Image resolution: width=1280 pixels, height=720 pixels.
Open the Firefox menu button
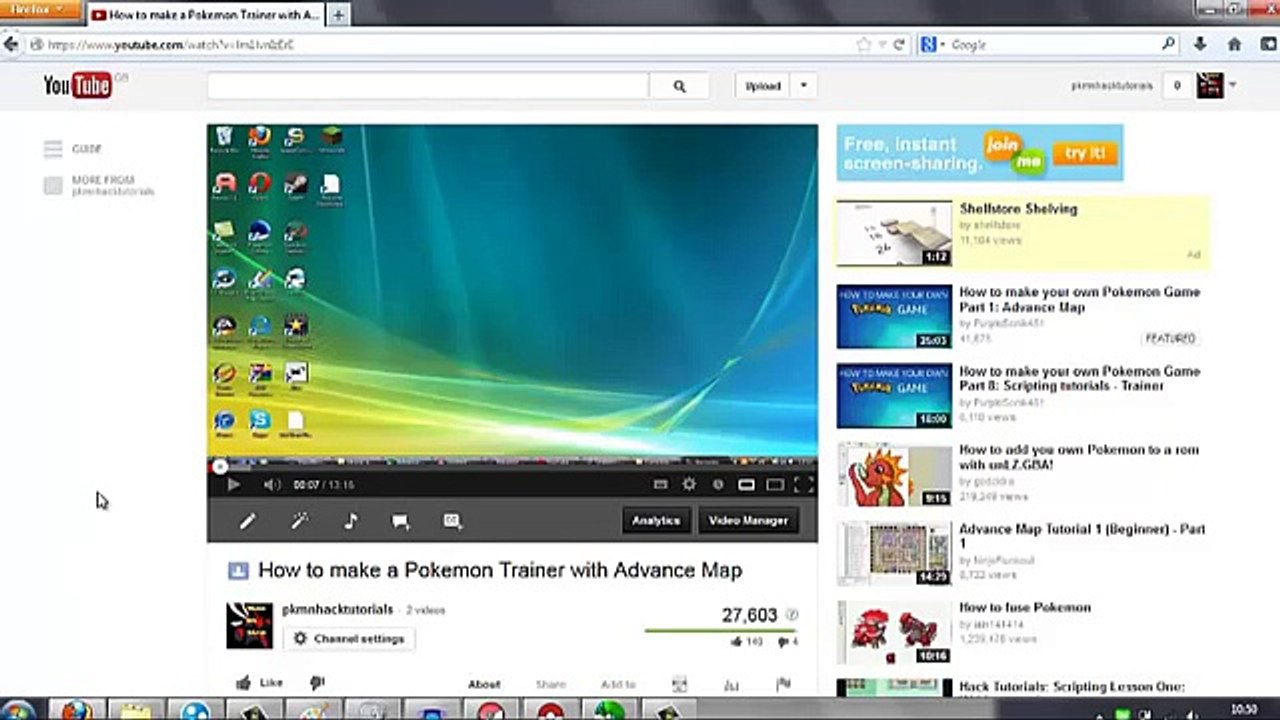(38, 10)
